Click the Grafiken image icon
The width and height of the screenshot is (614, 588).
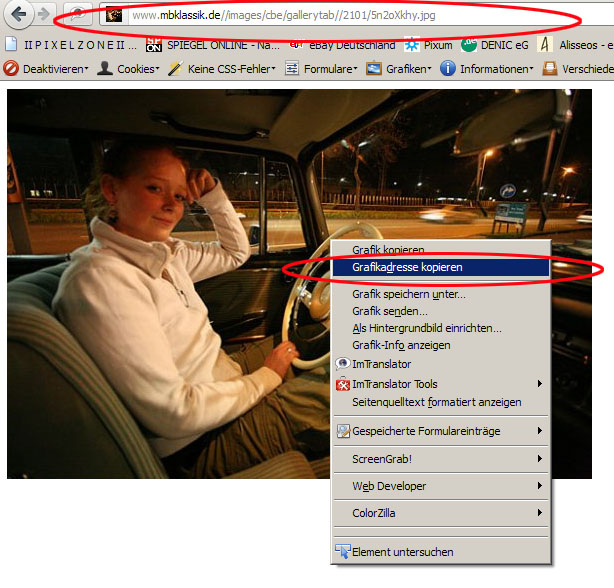(x=374, y=69)
